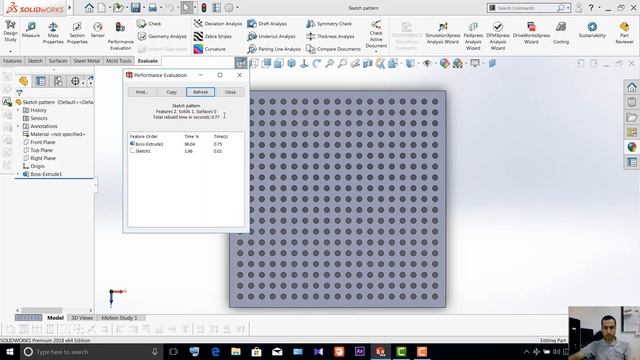Open Mass Properties
The height and width of the screenshot is (360, 640).
pyautogui.click(x=53, y=33)
